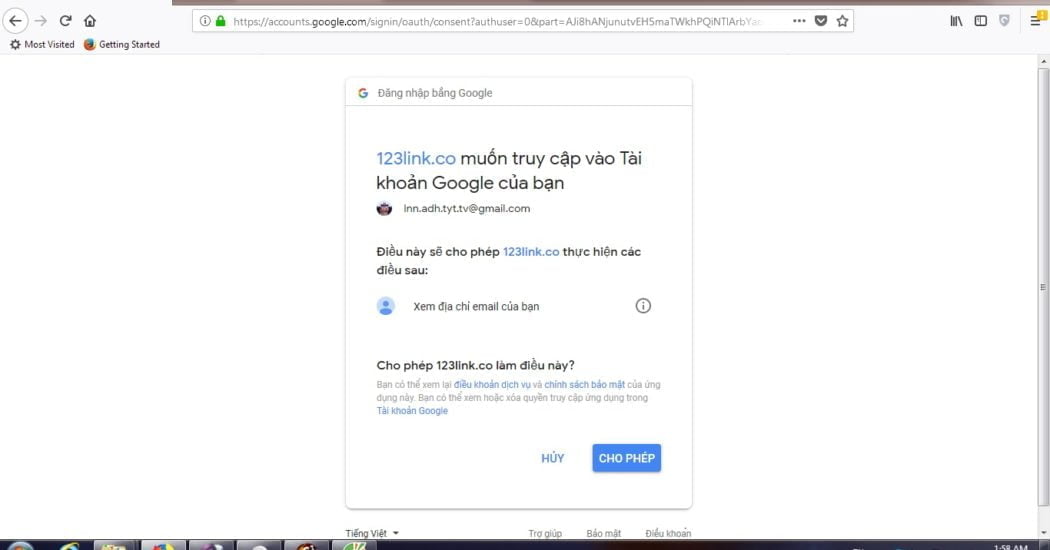This screenshot has width=1050, height=550.
Task: Click the shield extension icon
Action: coord(1004,21)
